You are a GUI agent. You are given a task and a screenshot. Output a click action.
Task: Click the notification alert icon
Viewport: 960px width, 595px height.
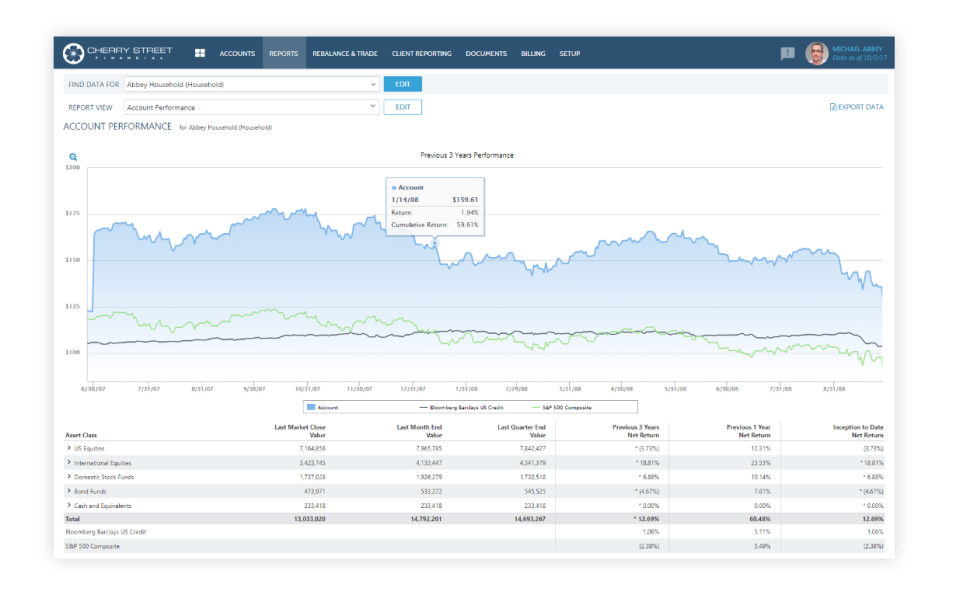coord(786,53)
